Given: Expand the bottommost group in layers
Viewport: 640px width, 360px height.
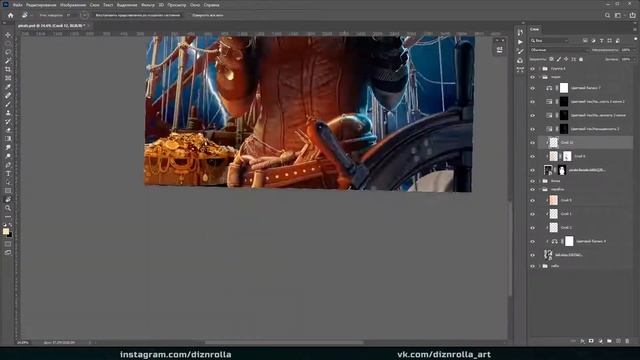Looking at the screenshot, I should point(540,266).
